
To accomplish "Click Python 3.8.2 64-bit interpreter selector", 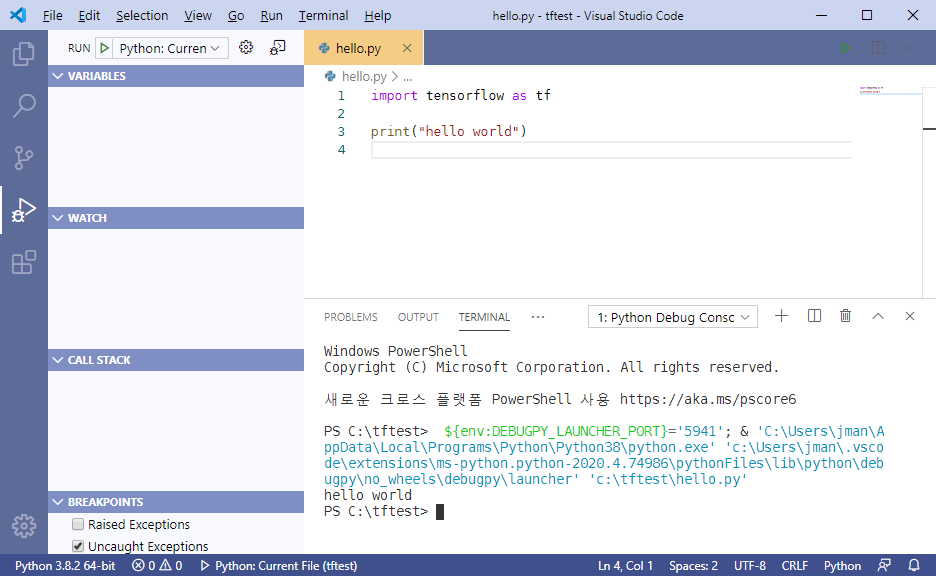I will (65, 565).
